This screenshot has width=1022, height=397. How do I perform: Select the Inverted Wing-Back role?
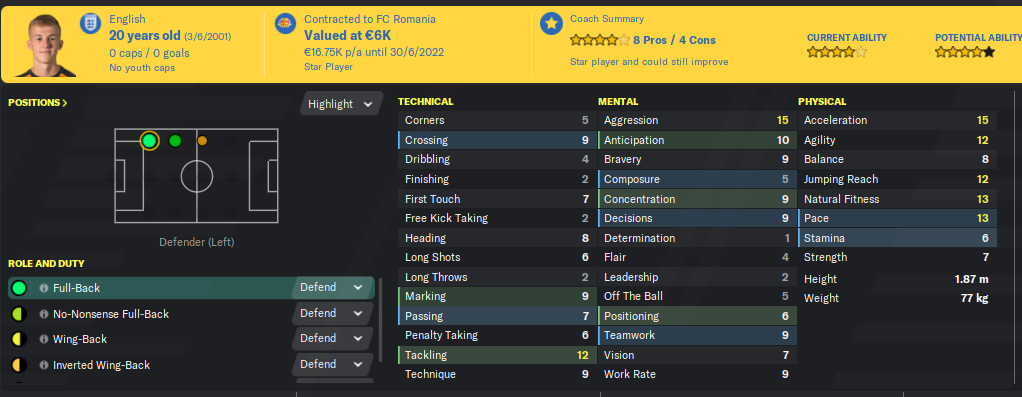pos(101,365)
